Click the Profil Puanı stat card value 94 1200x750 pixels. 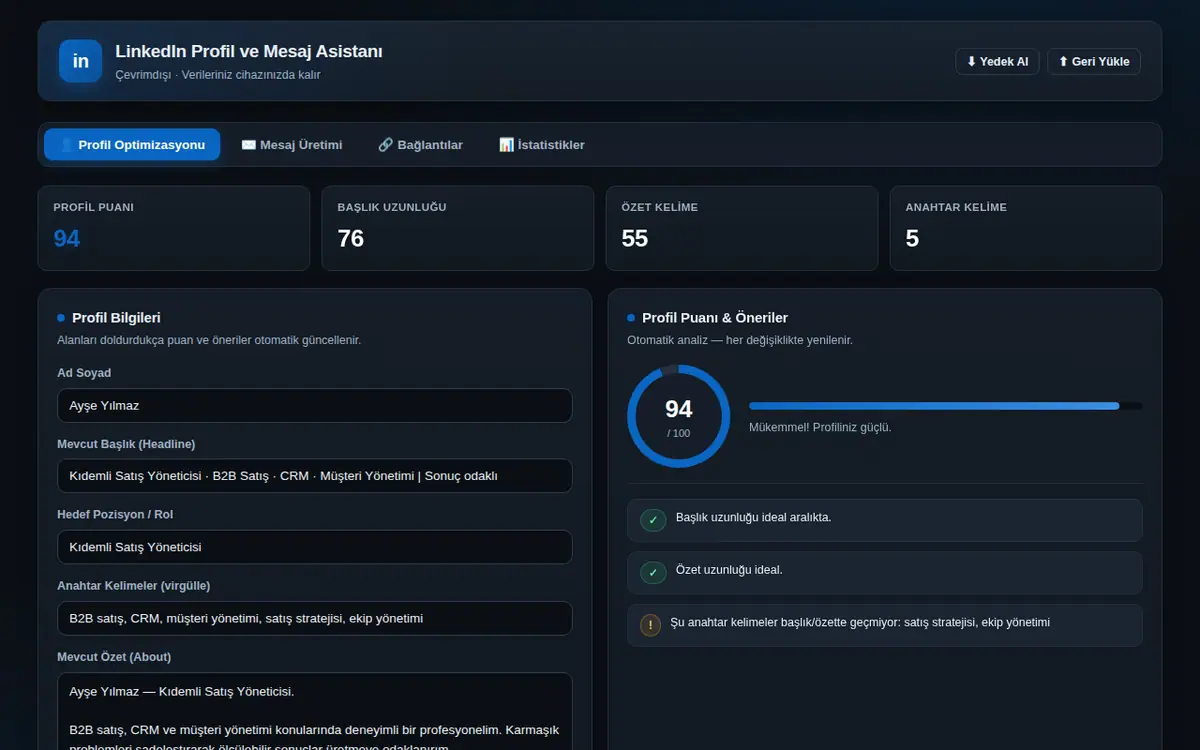pos(67,238)
